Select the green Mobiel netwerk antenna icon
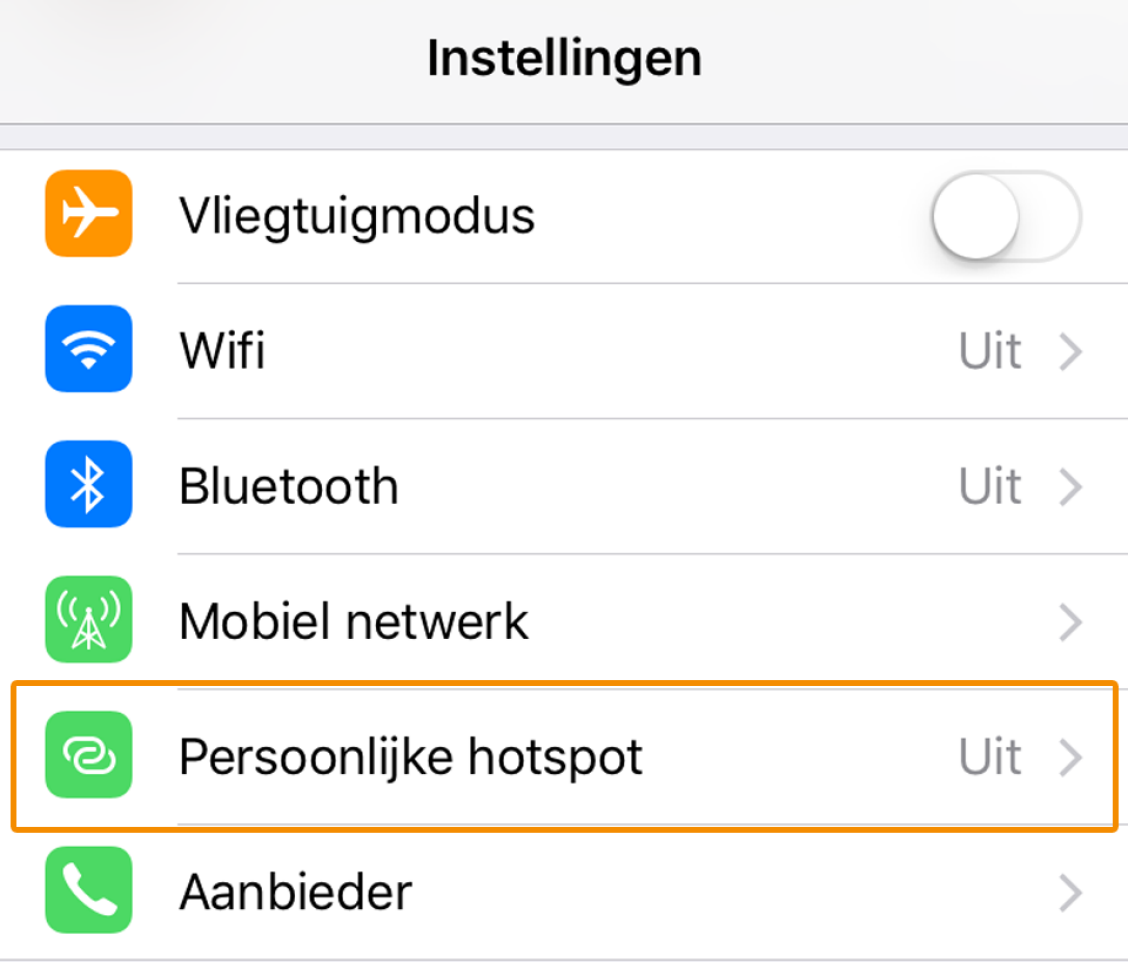The width and height of the screenshot is (1128, 962). tap(88, 620)
